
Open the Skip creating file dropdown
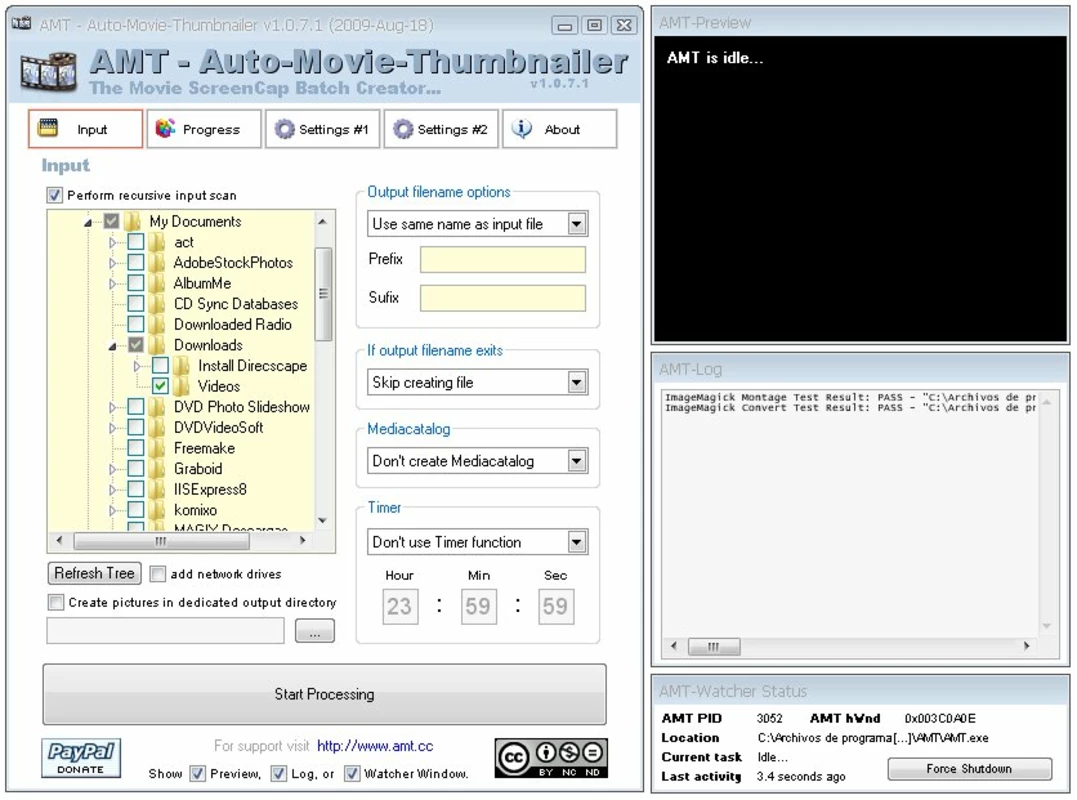pos(477,382)
